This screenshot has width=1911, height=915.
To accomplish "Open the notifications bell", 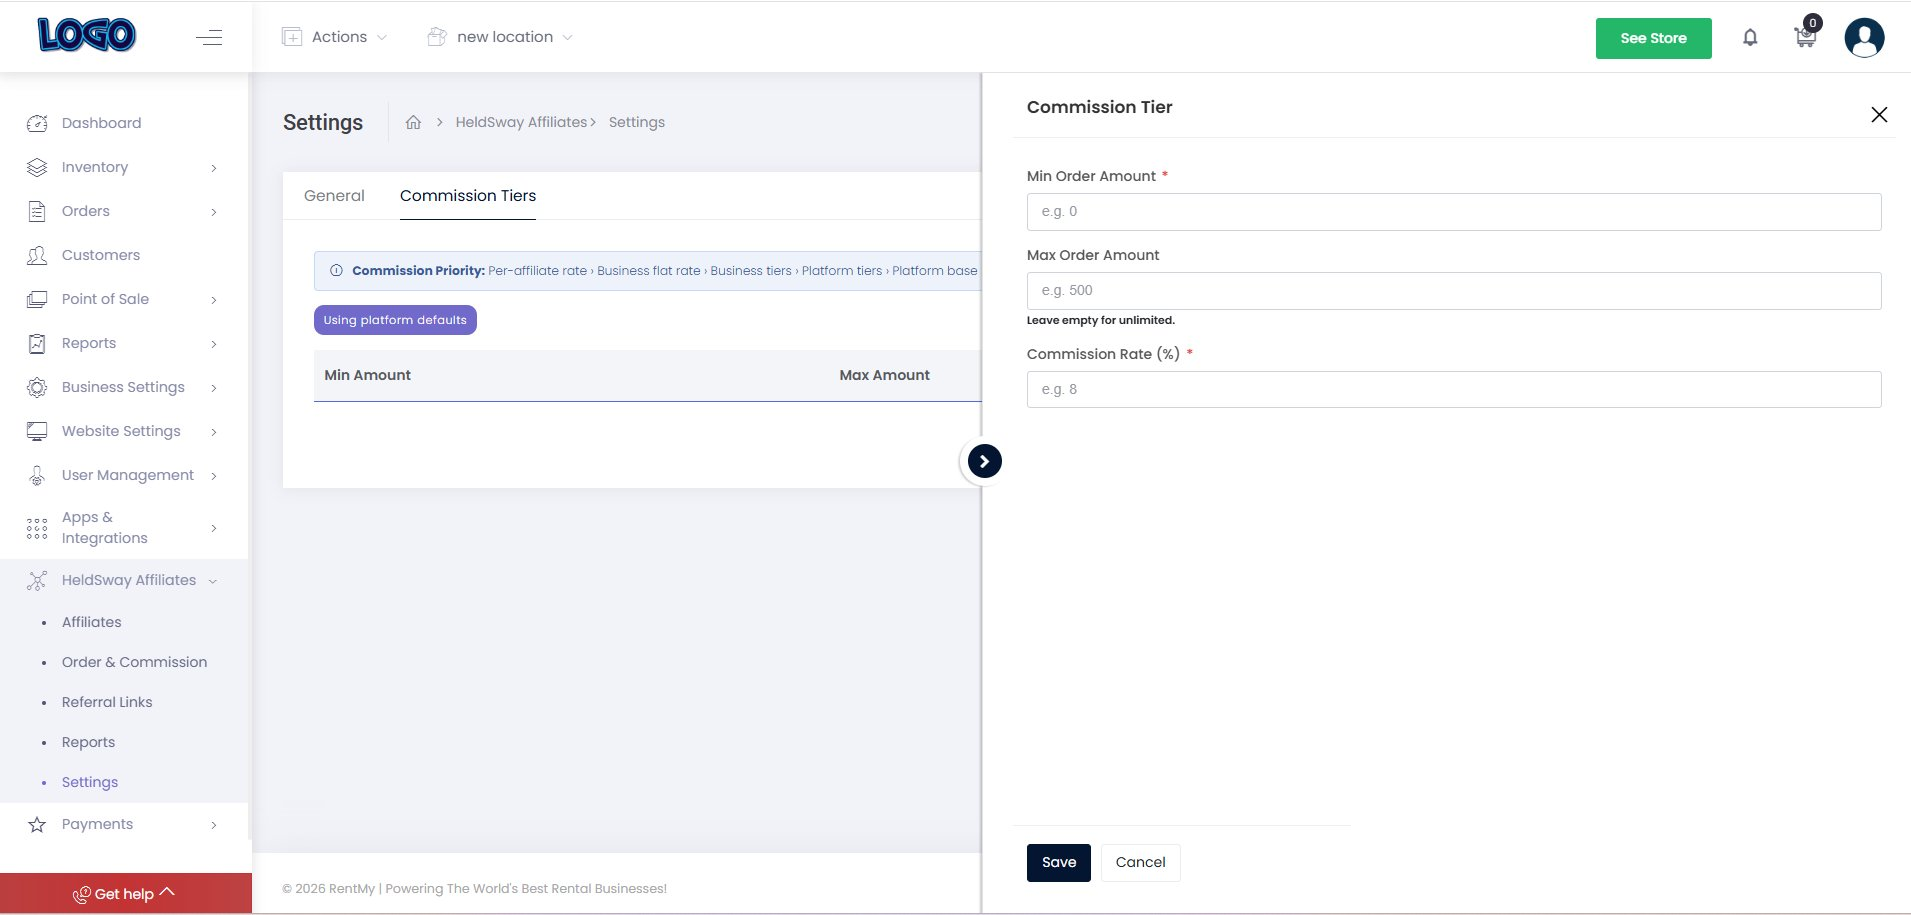I will 1750,38.
